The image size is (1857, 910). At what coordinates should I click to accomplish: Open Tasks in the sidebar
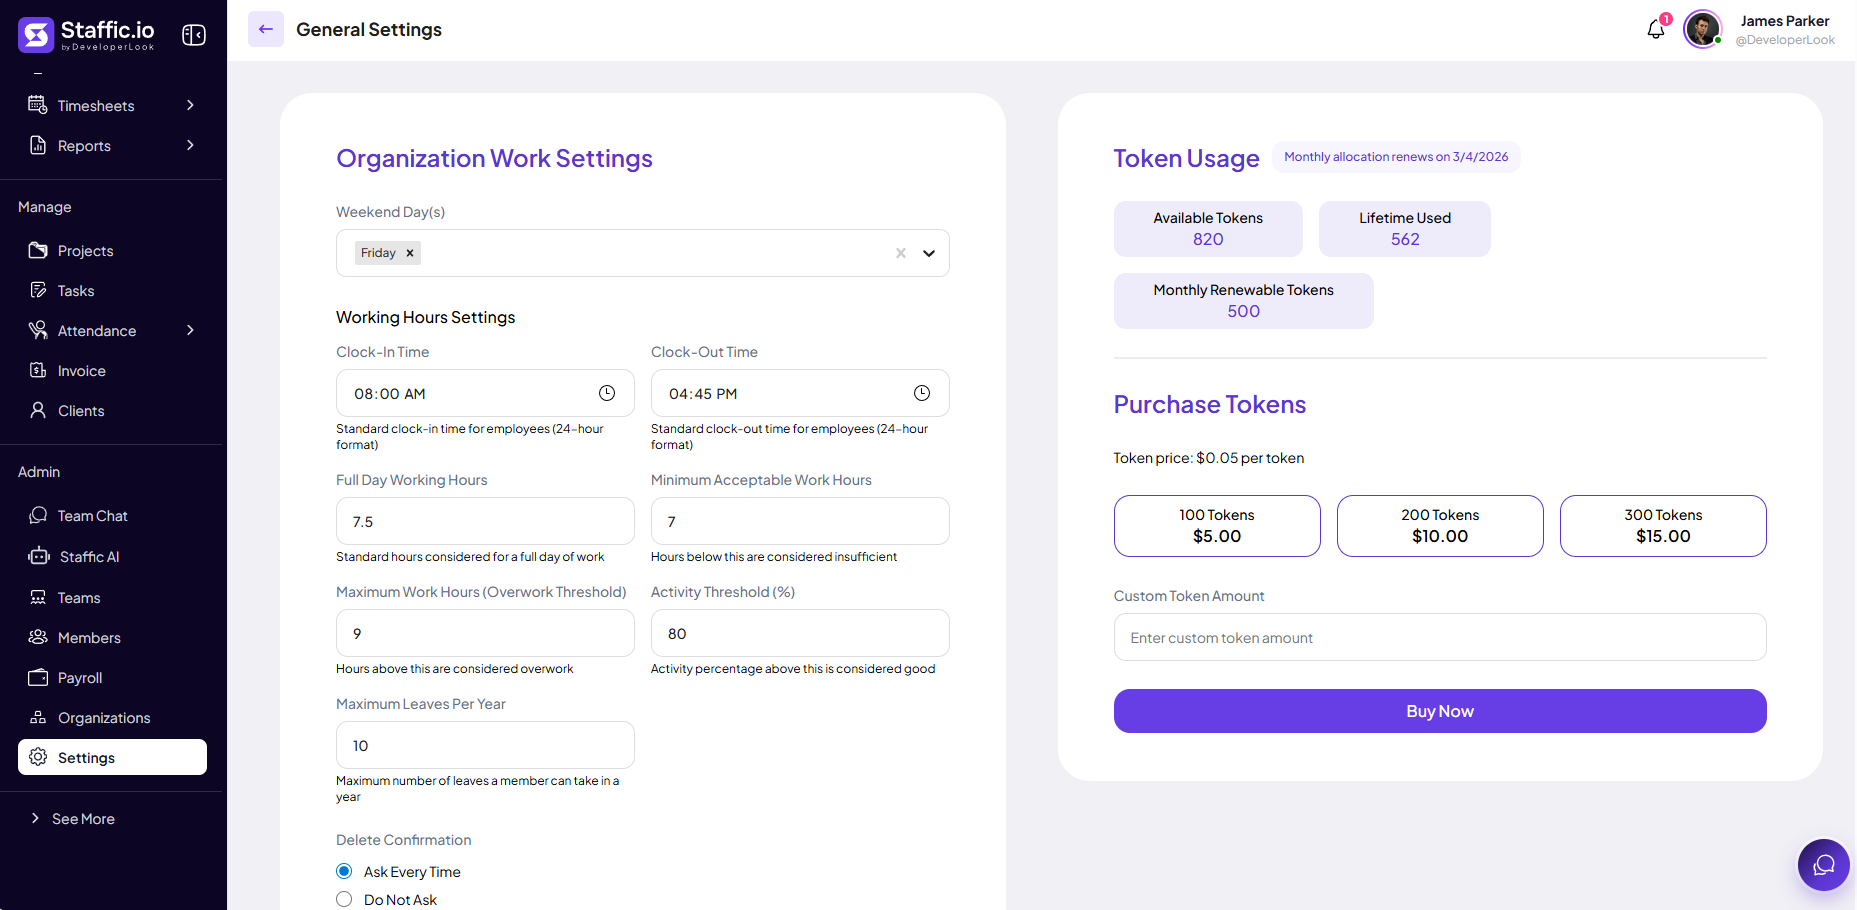point(112,290)
